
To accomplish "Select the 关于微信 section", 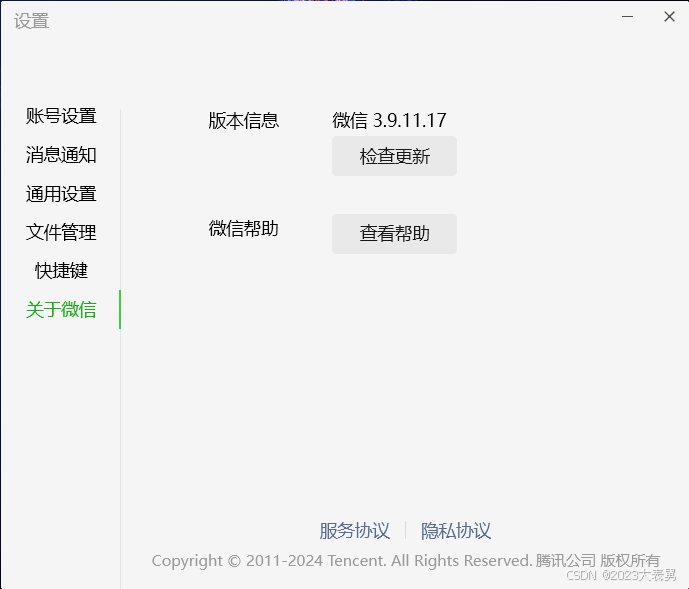I will [x=61, y=309].
